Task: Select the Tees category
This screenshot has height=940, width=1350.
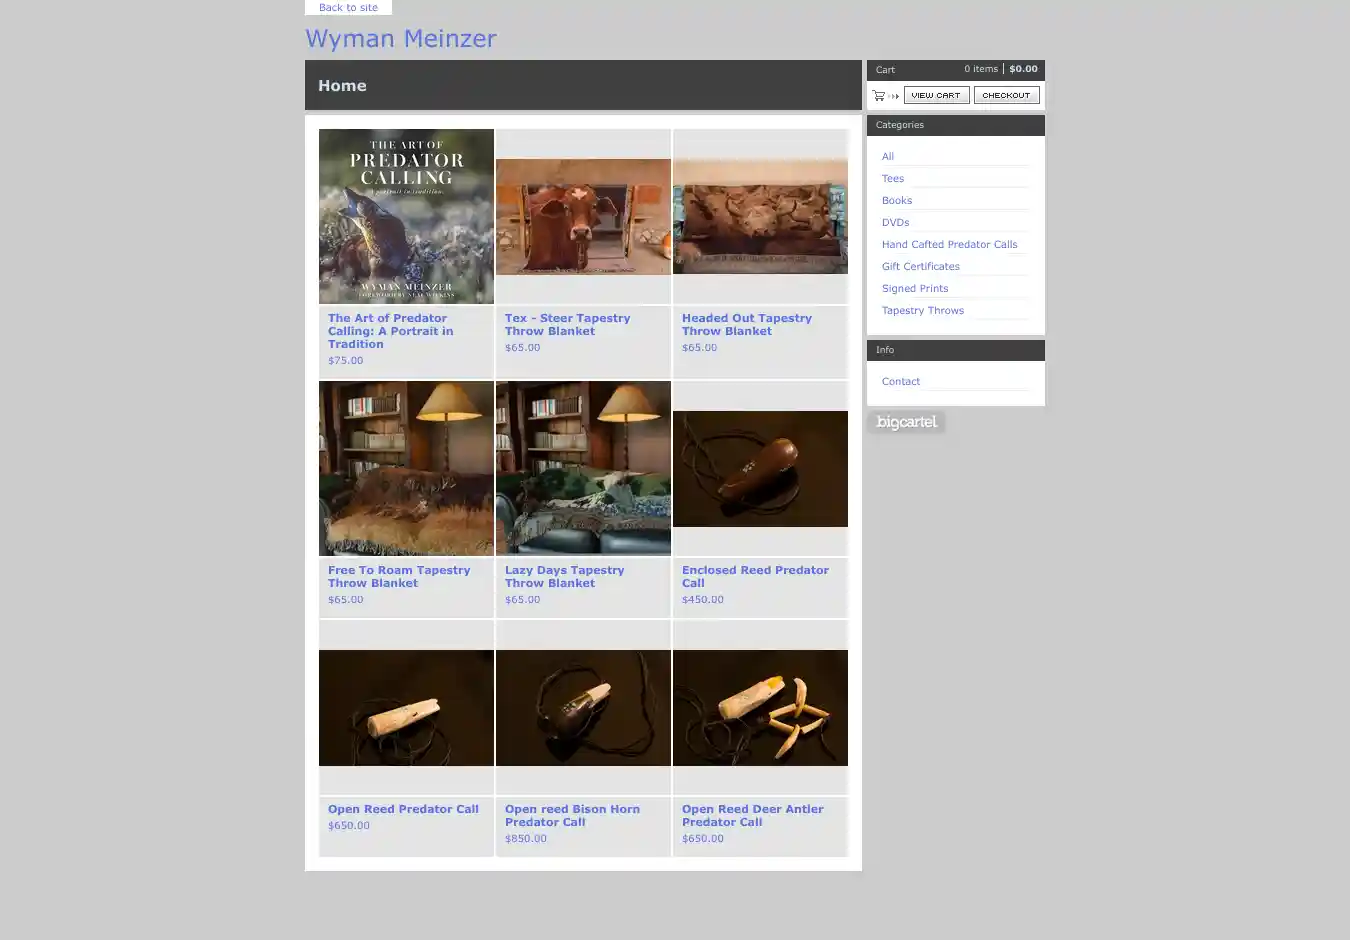Action: [x=892, y=179]
